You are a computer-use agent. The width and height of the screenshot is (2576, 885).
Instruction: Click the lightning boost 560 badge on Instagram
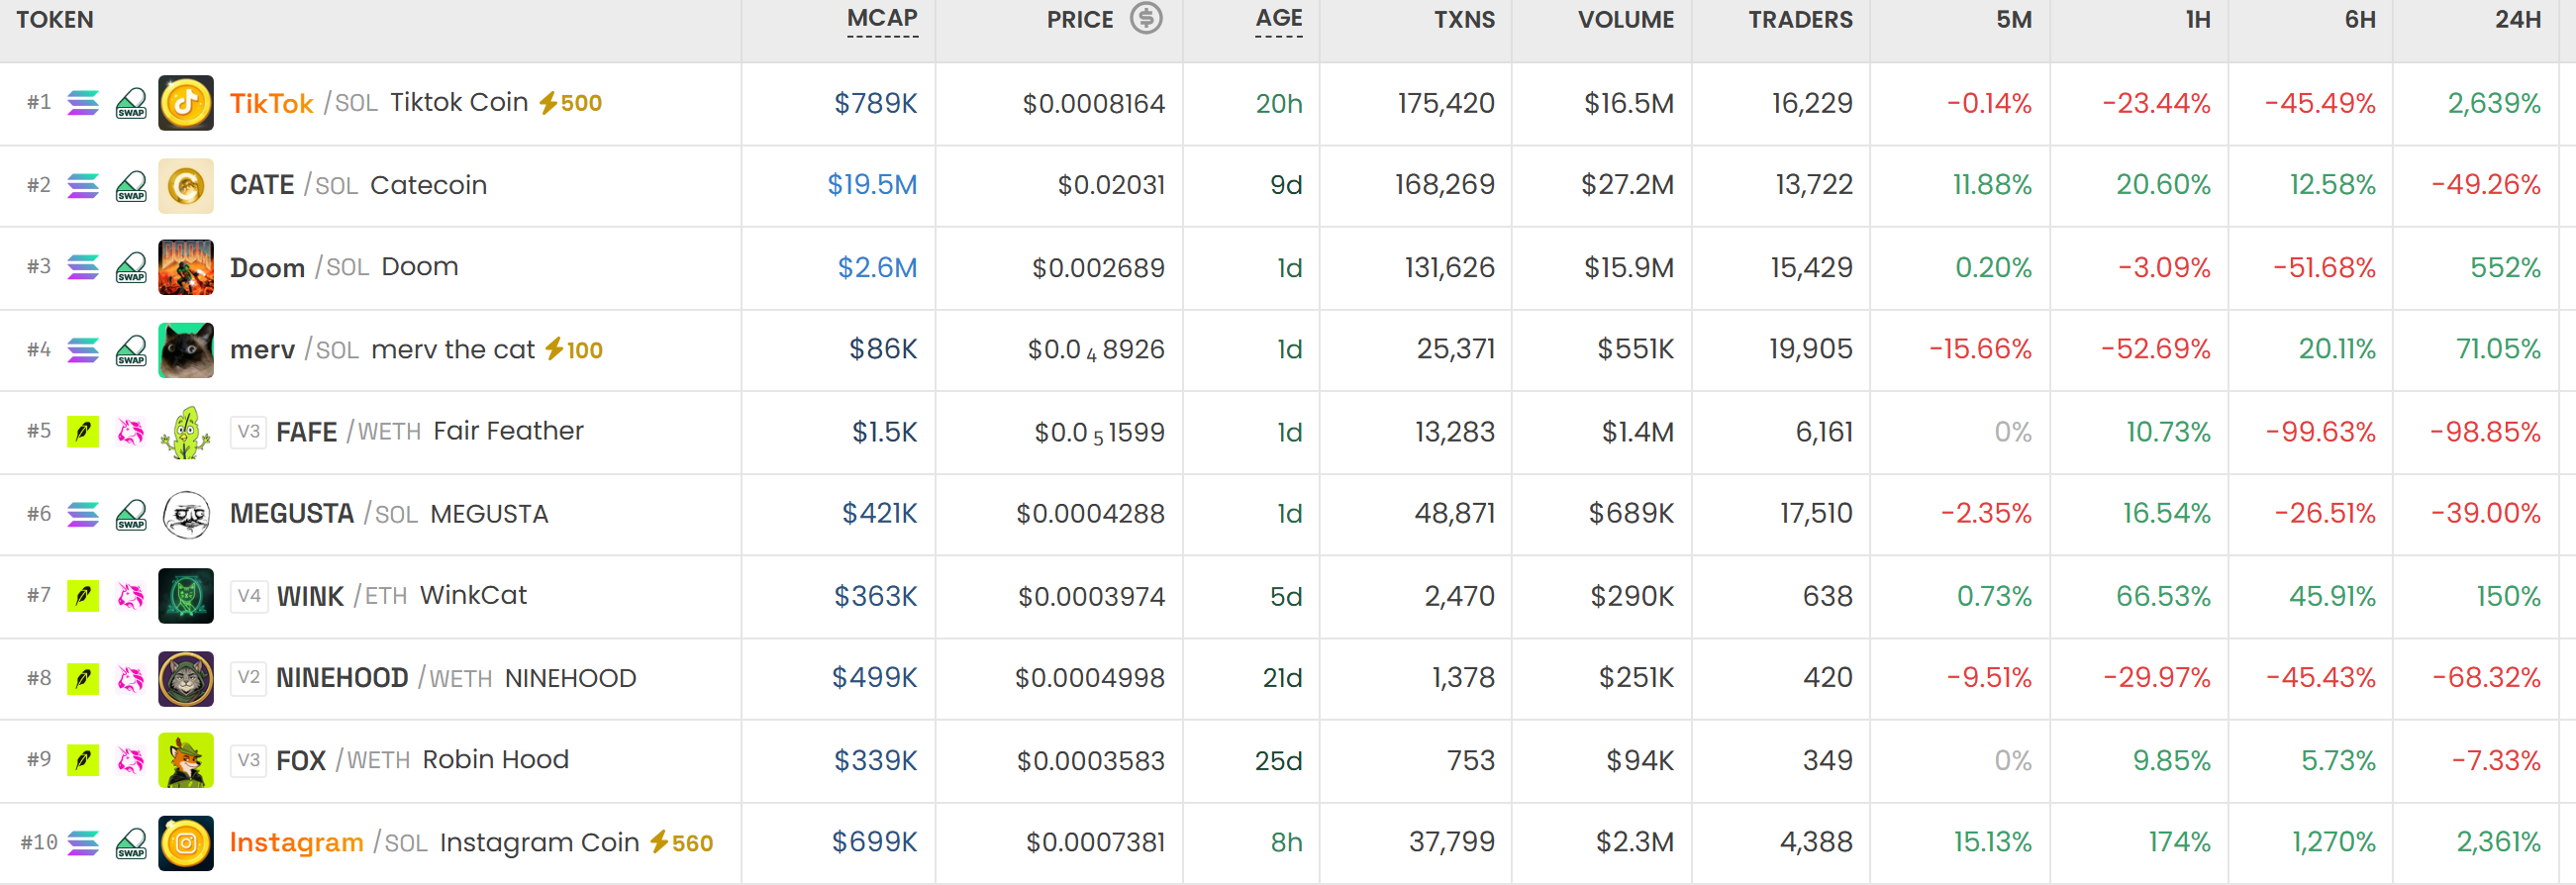[681, 843]
